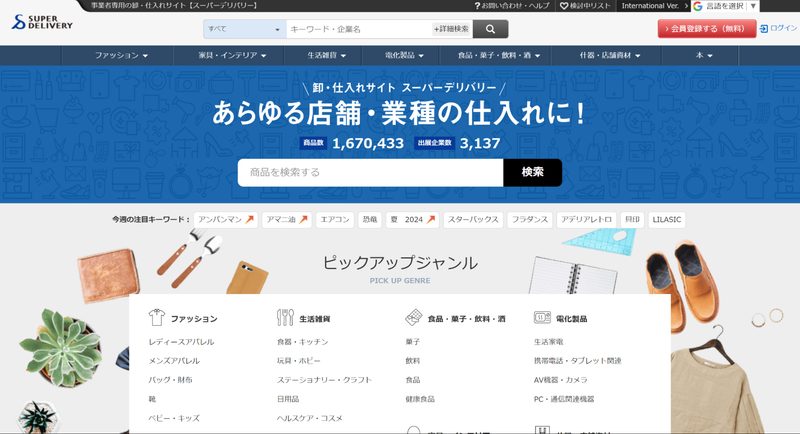
Task: Expand the 生活雑貨 navigation menu
Action: tap(327, 55)
